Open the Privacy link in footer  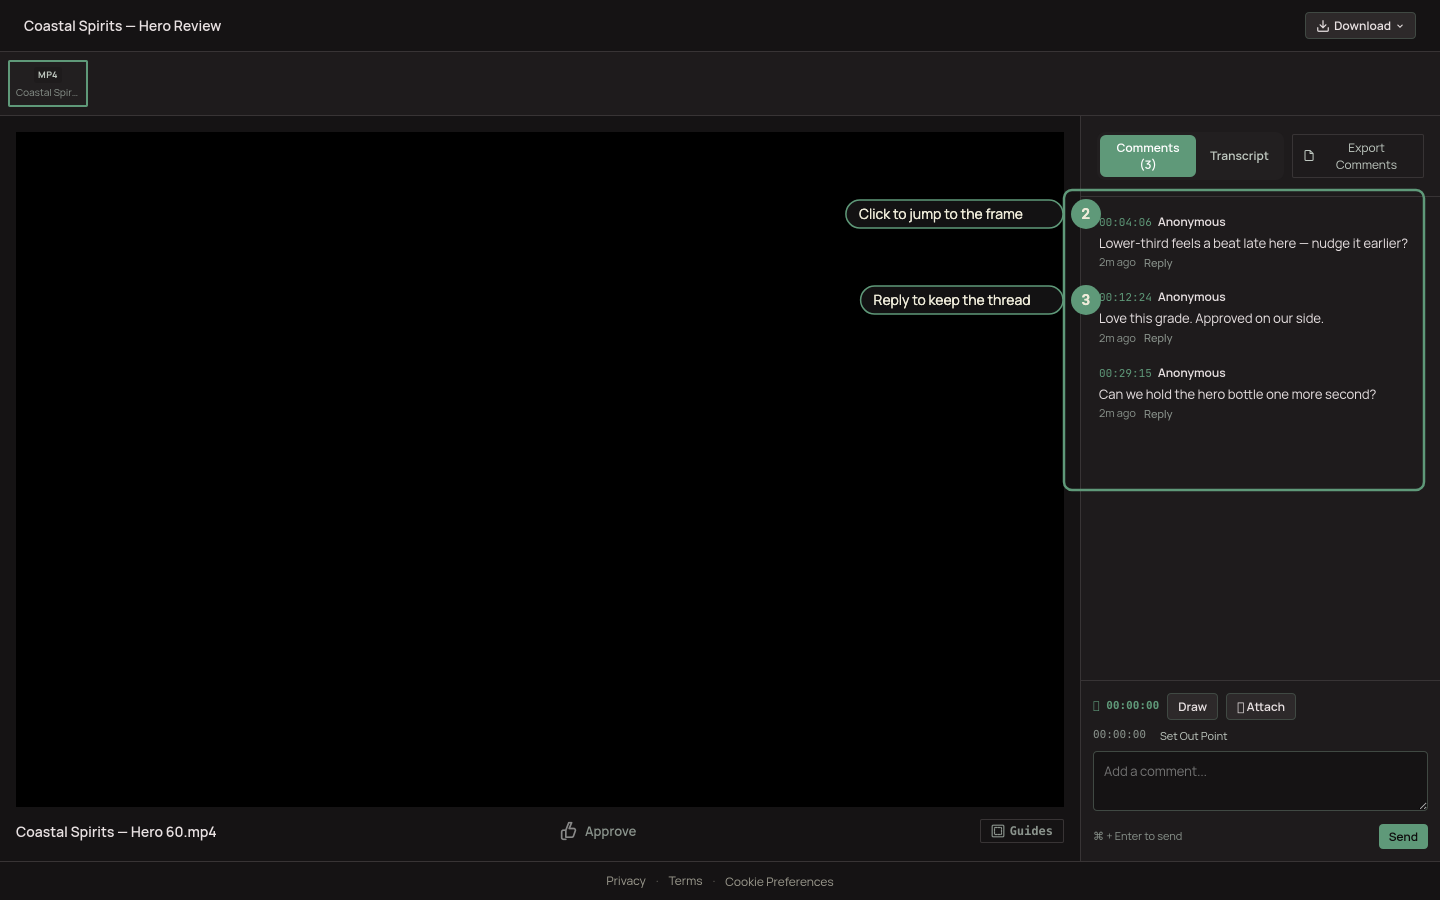click(x=626, y=881)
